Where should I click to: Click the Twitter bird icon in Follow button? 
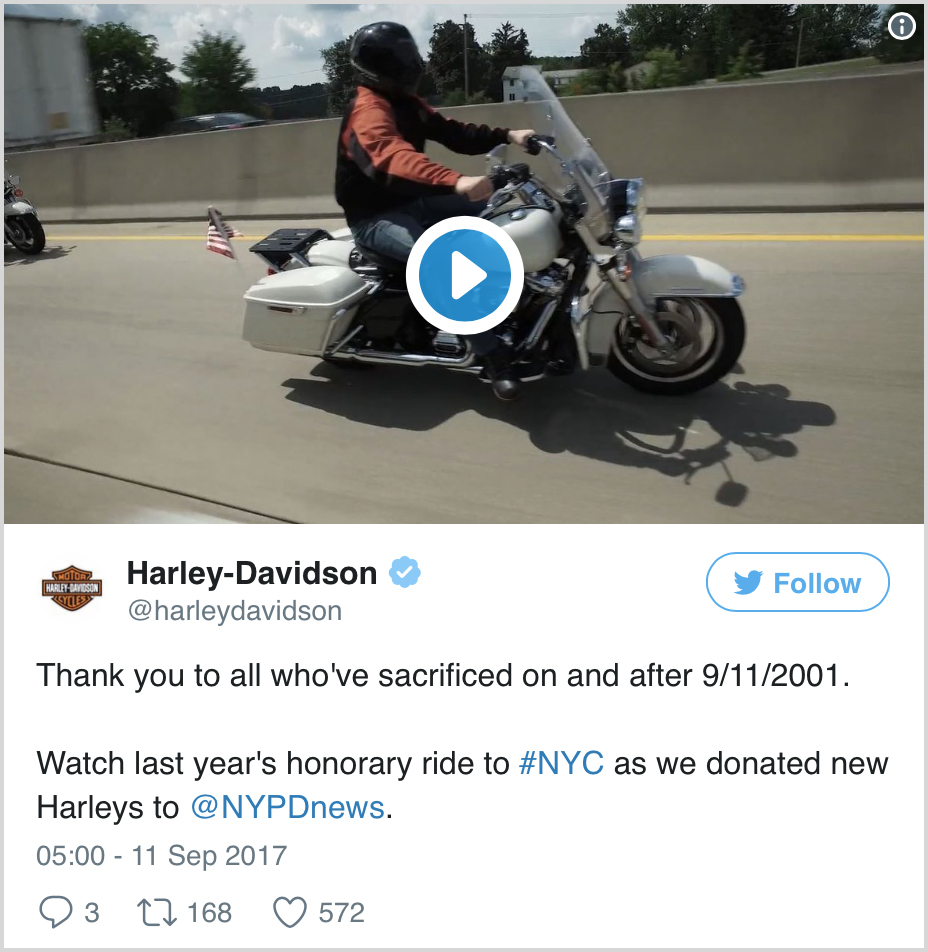tap(748, 583)
